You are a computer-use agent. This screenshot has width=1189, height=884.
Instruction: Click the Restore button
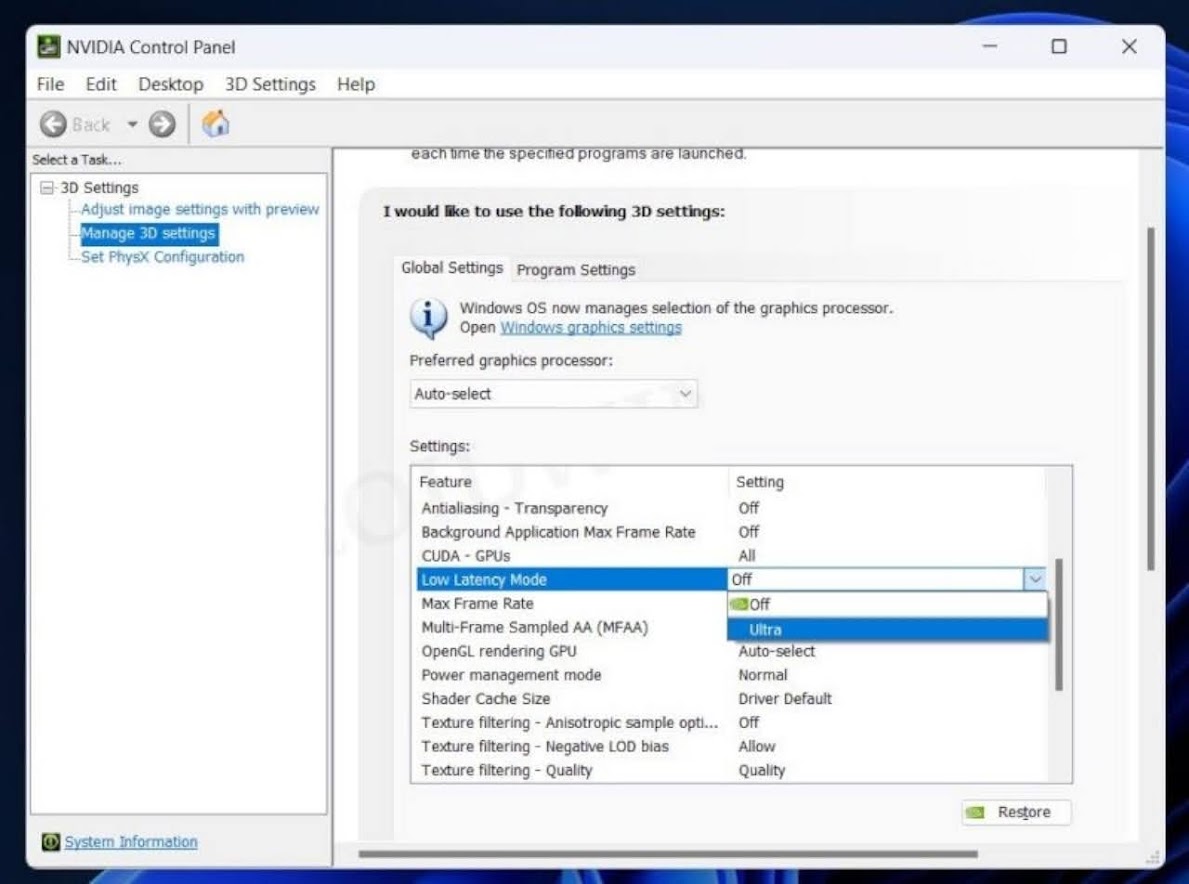[x=1016, y=813]
